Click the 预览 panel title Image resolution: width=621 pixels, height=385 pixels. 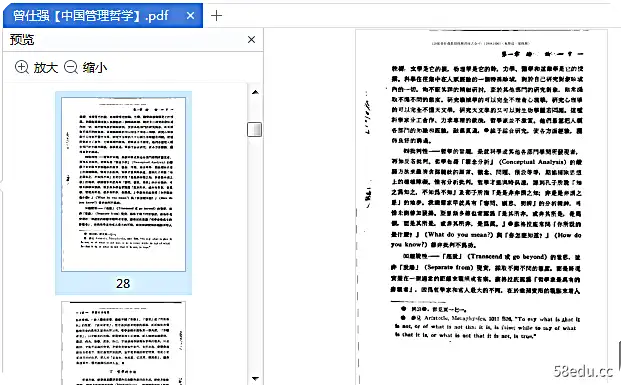(x=22, y=40)
